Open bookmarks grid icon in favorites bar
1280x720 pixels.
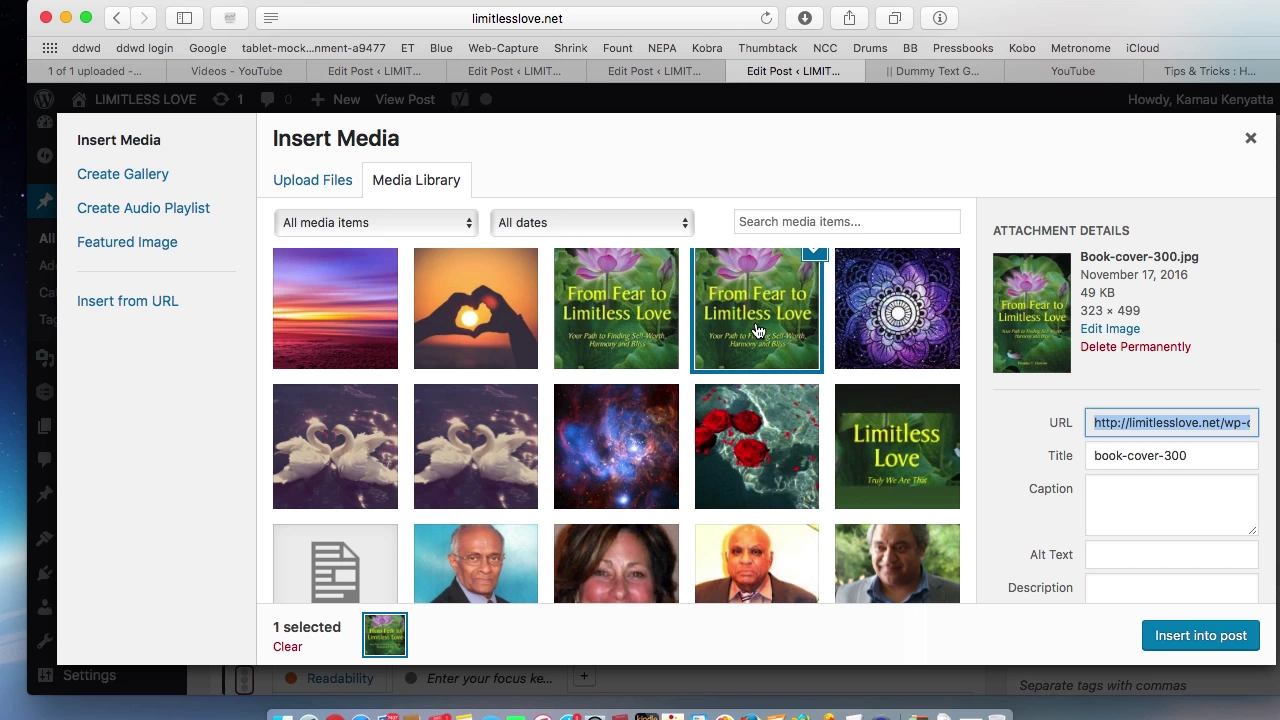click(50, 48)
